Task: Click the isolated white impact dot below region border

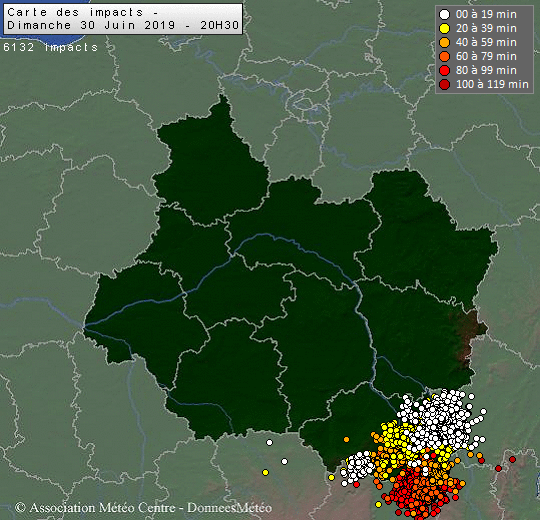Action: coord(269,443)
